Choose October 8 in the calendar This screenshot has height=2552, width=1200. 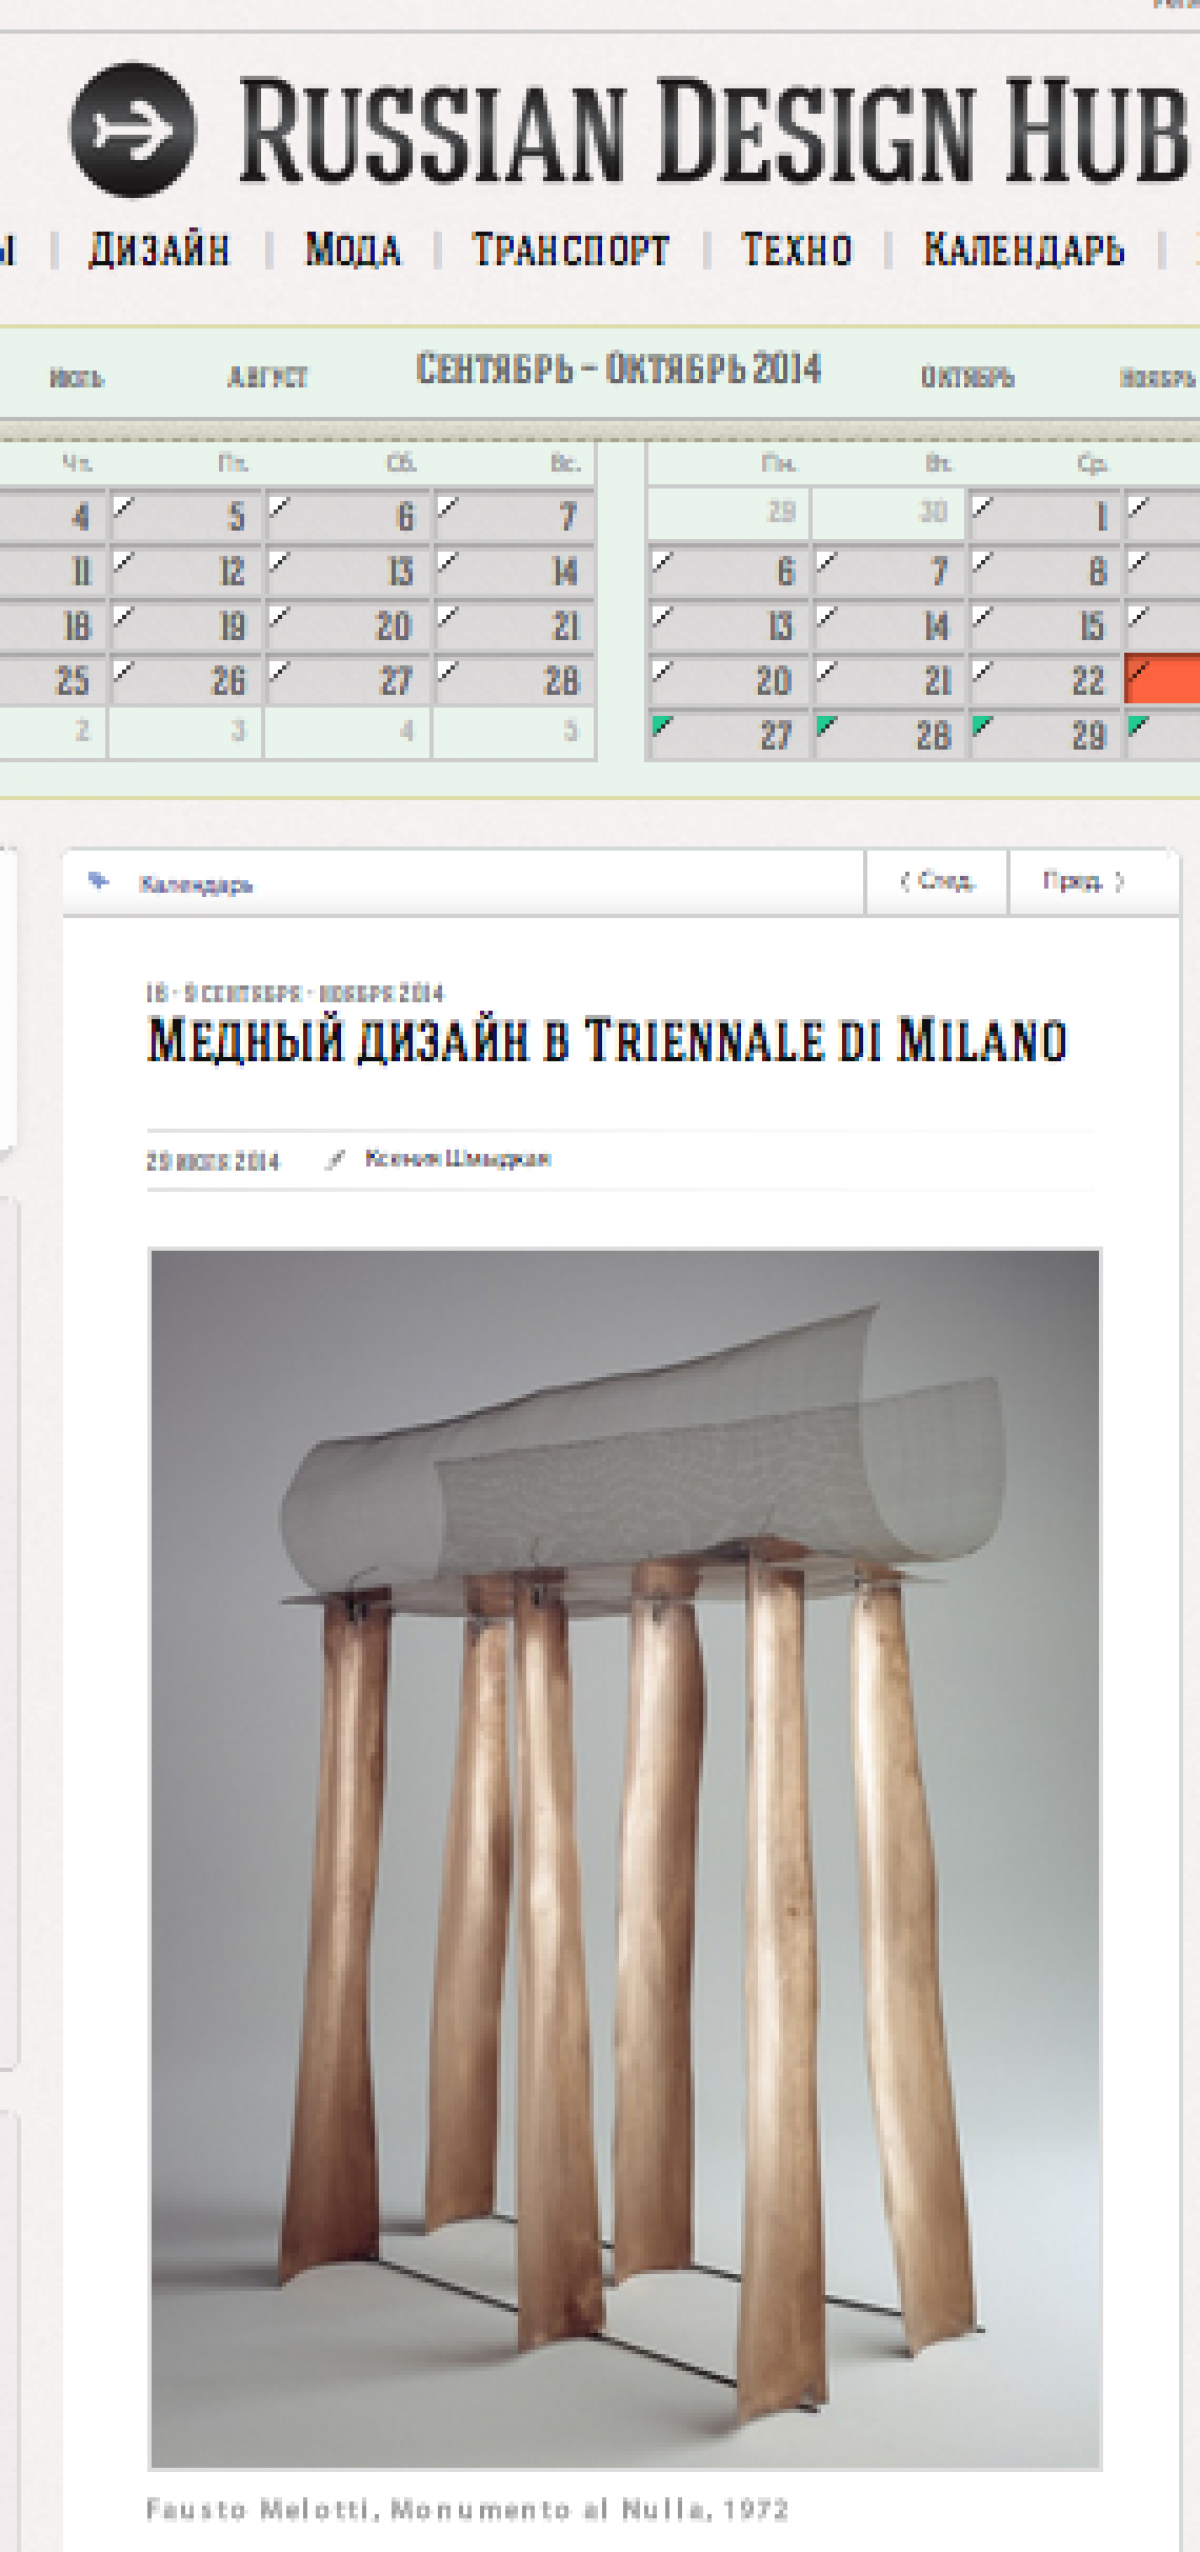1045,571
